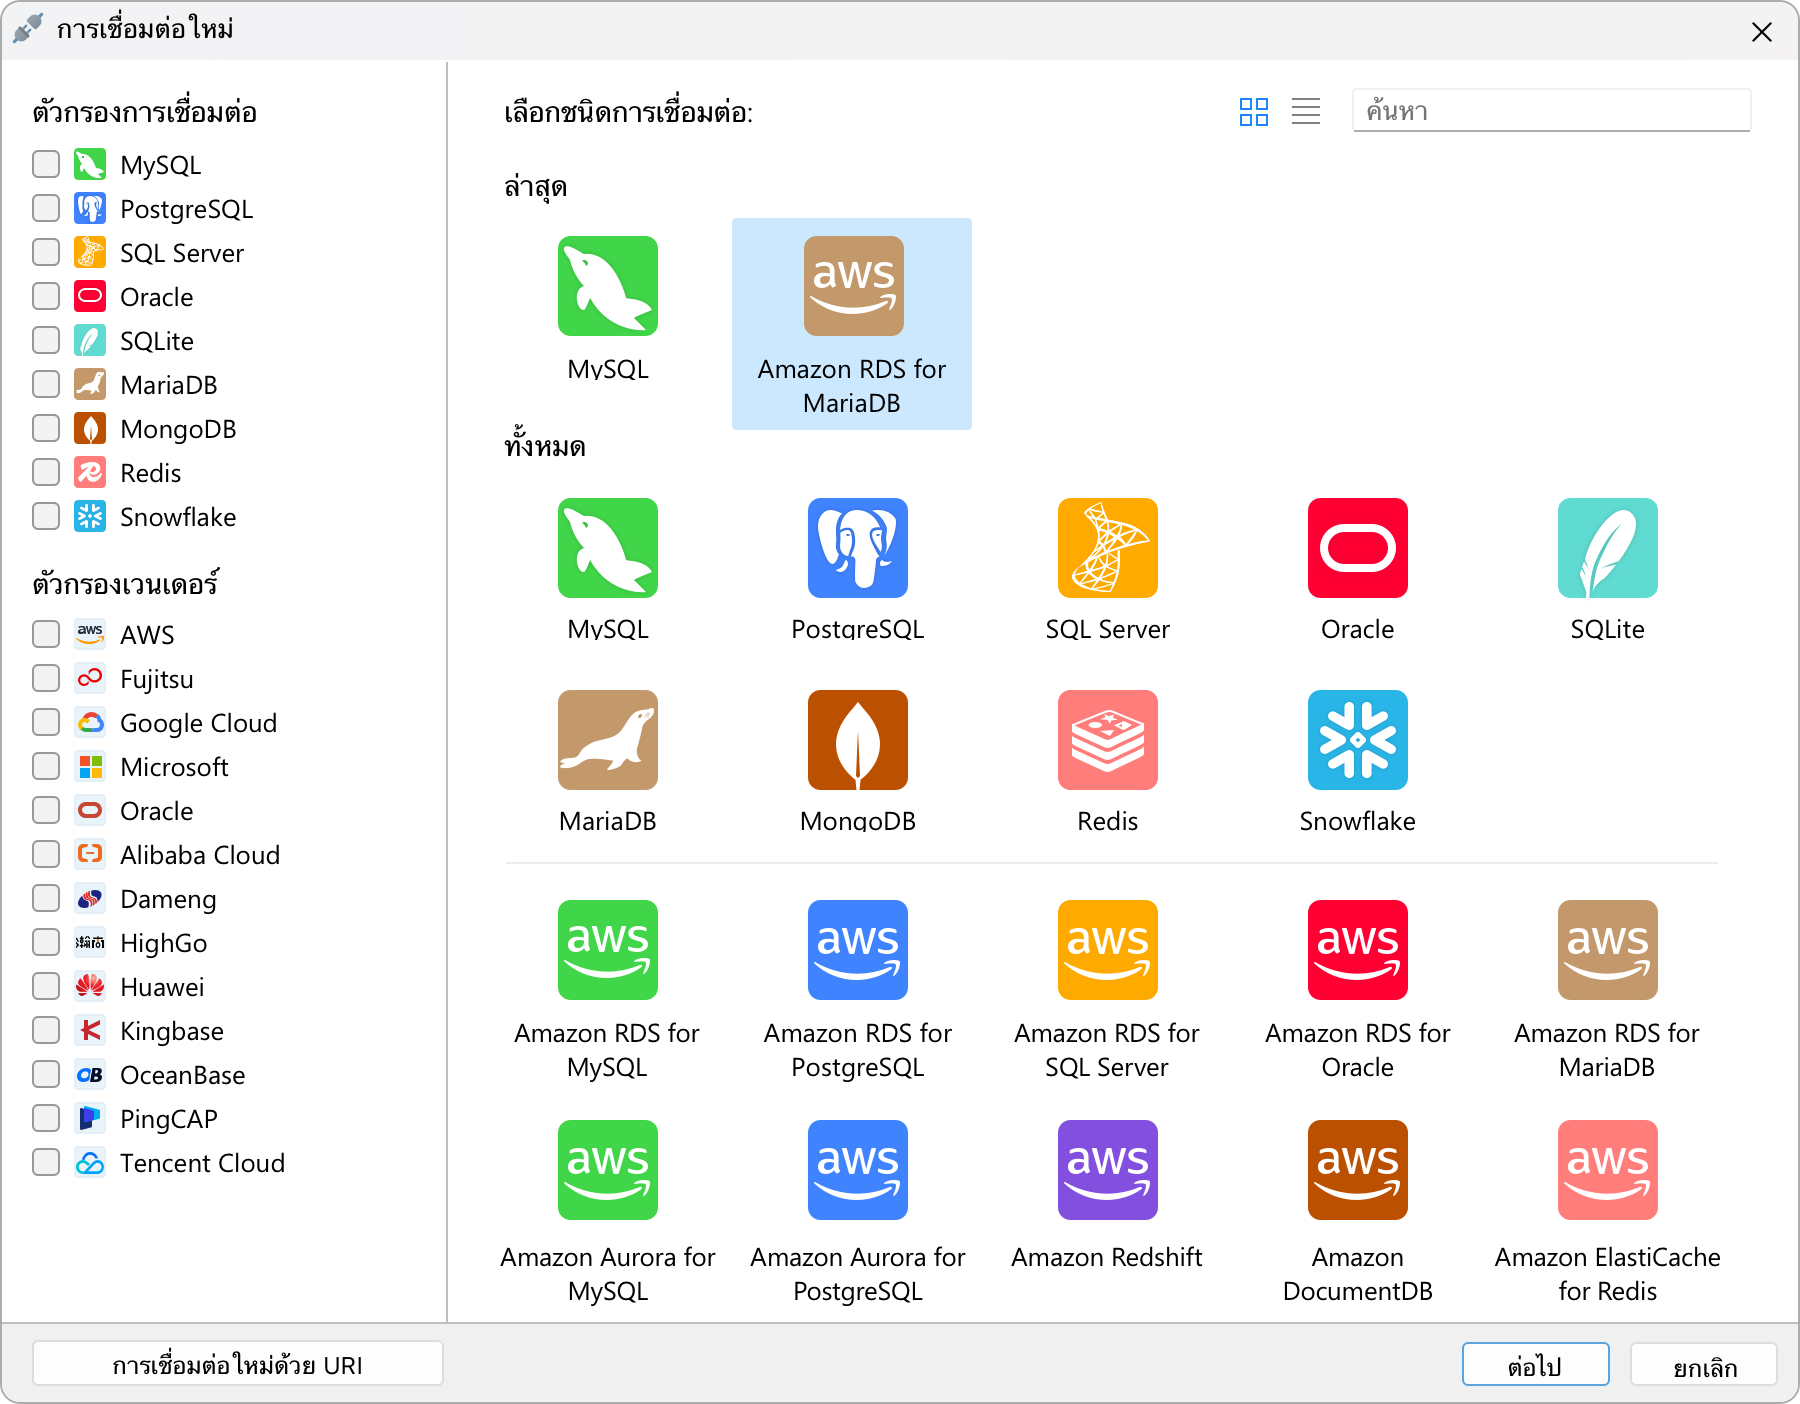The width and height of the screenshot is (1800, 1404).
Task: Enable Fujitsu vendor filter checkbox
Action: pyautogui.click(x=46, y=678)
